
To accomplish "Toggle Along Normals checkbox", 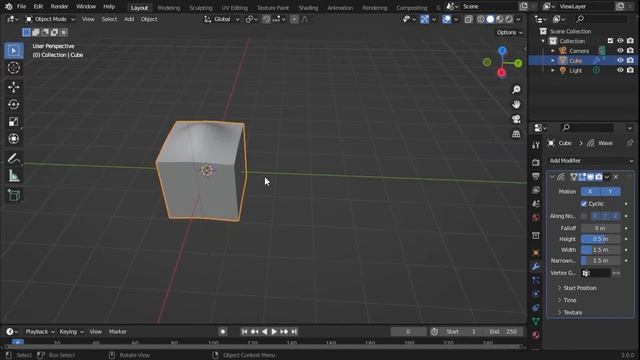I will (x=584, y=216).
